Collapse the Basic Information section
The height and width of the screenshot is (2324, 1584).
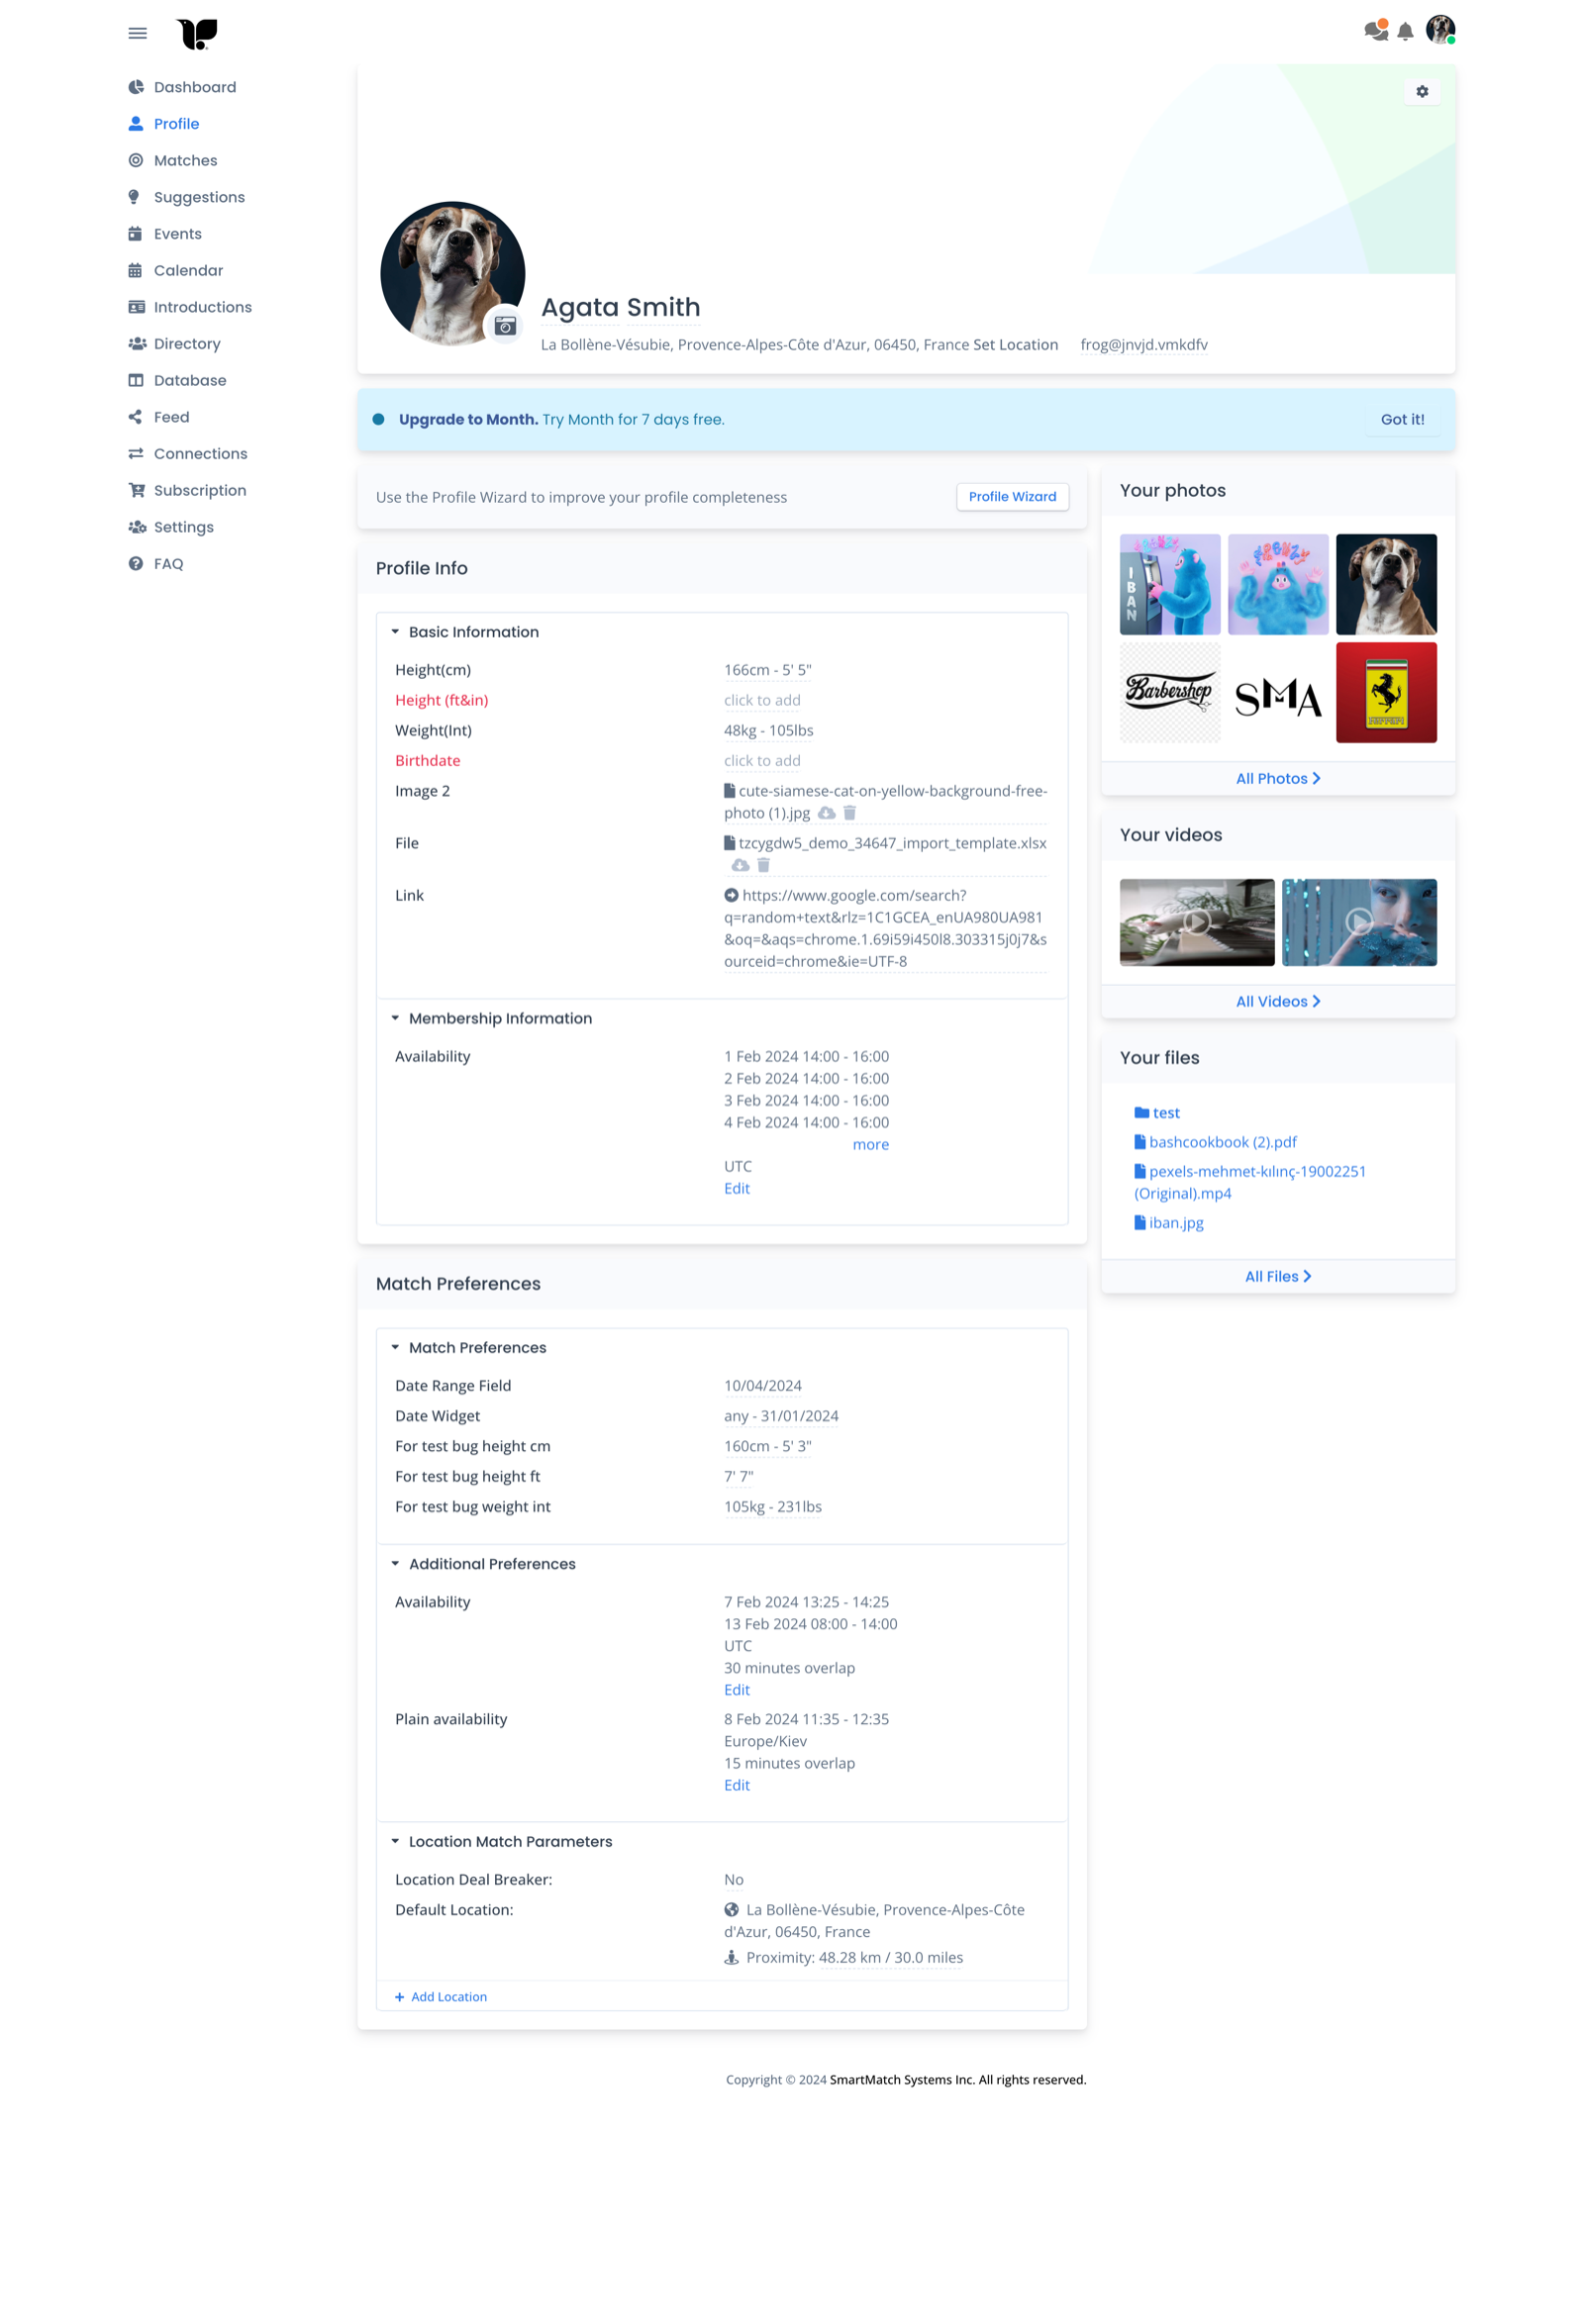tap(395, 632)
